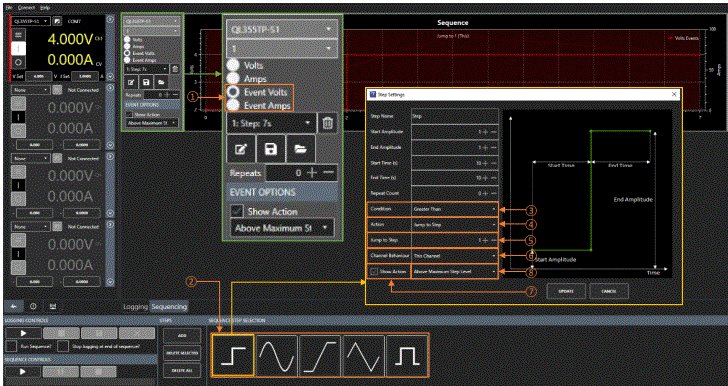
Task: Expand channel 1 settings with round down arrow
Action: coord(110,76)
